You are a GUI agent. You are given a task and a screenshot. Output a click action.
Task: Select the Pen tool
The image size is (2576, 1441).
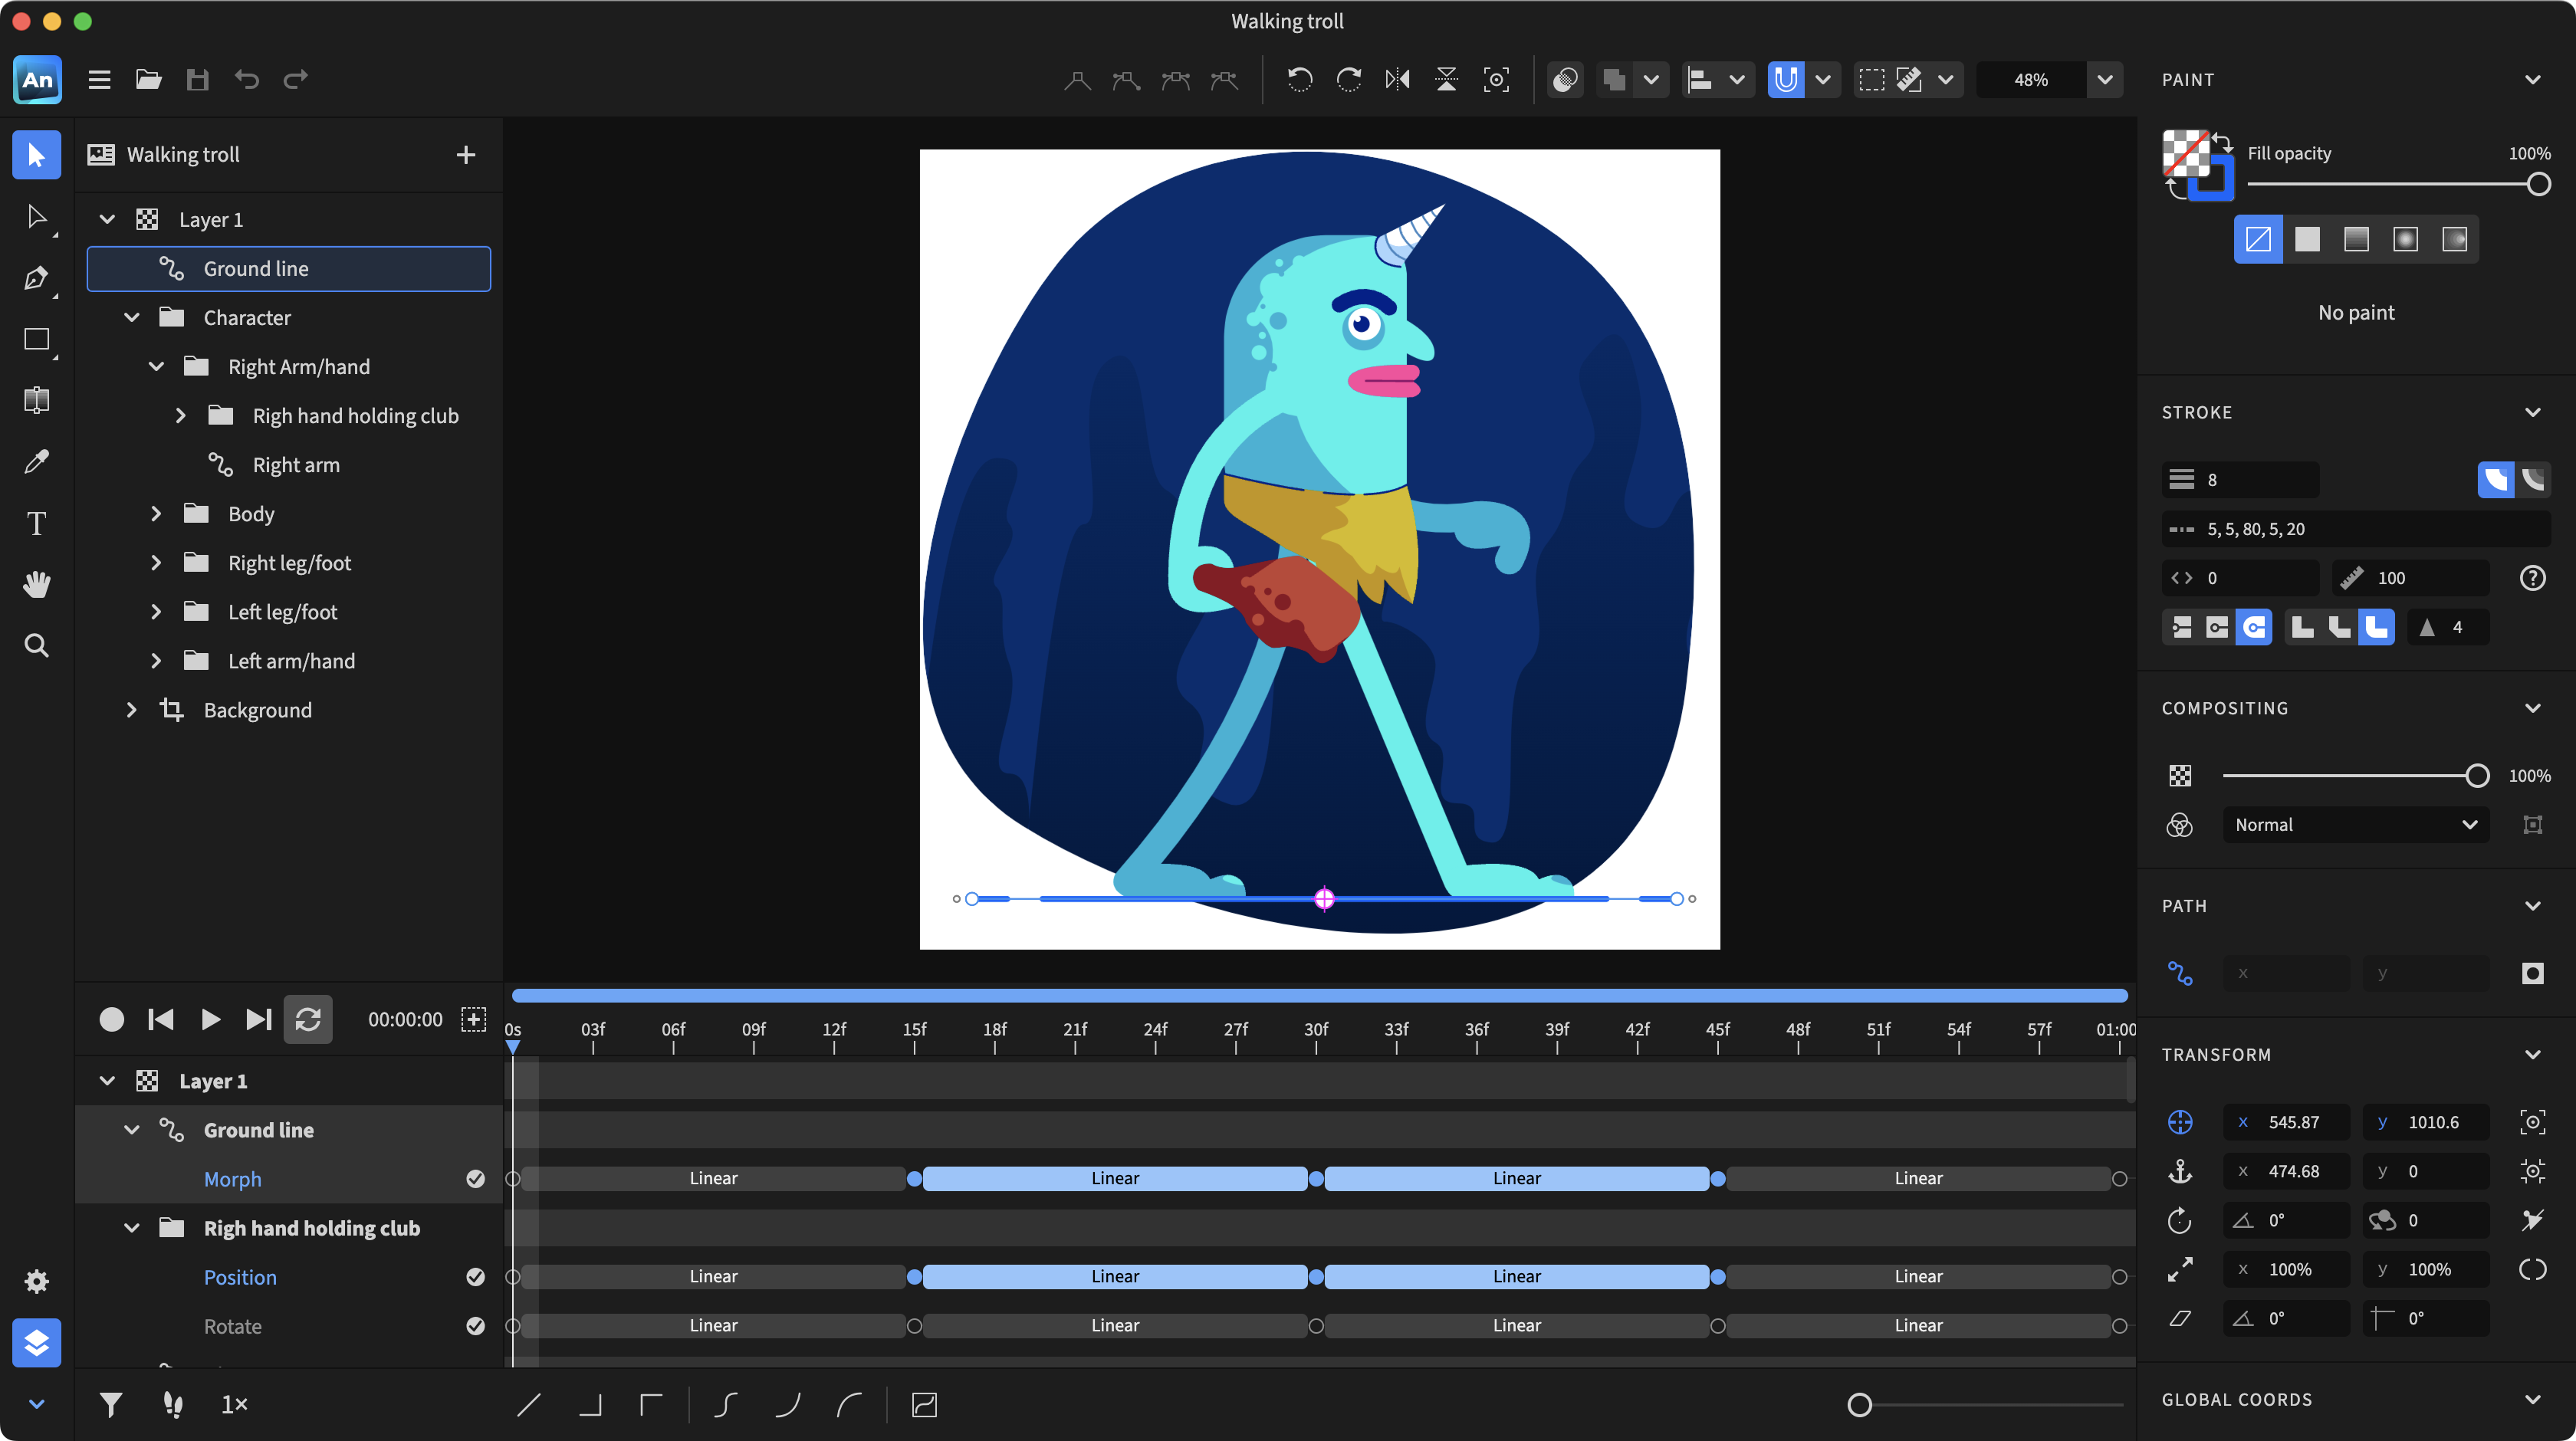pos(36,279)
